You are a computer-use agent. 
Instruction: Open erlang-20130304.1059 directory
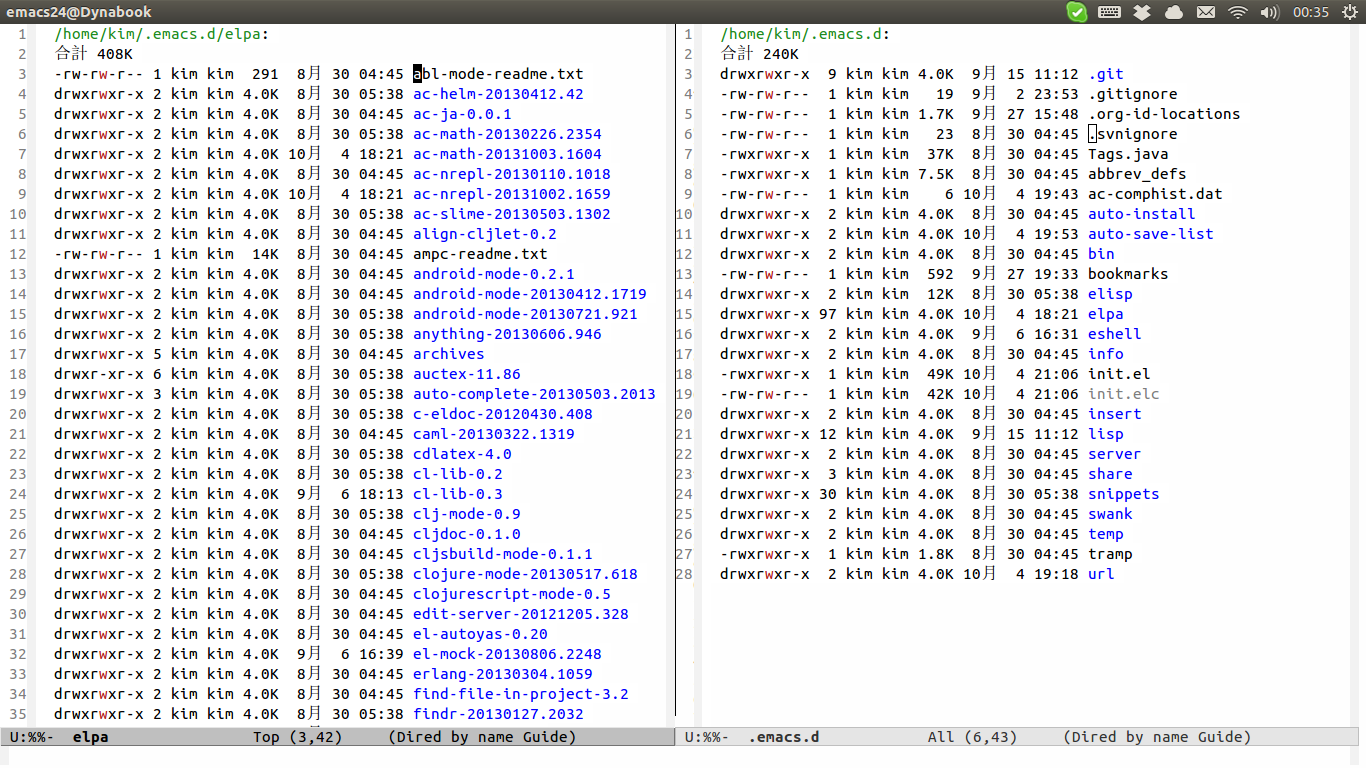click(x=503, y=674)
